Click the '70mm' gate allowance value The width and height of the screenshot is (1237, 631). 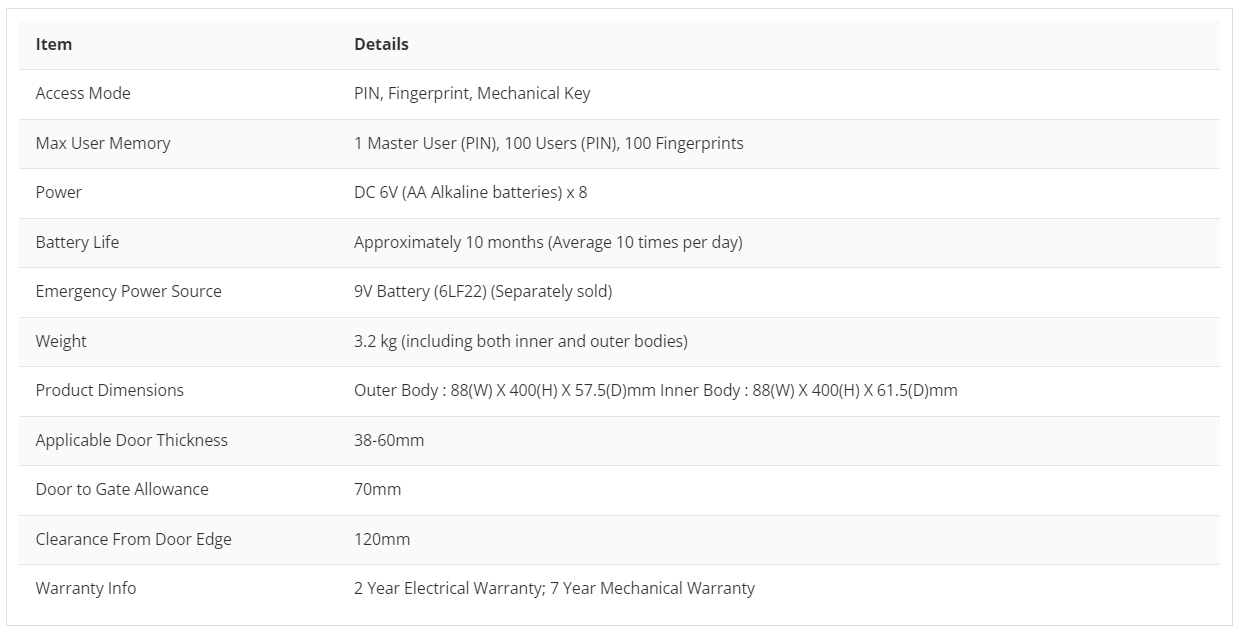click(377, 489)
